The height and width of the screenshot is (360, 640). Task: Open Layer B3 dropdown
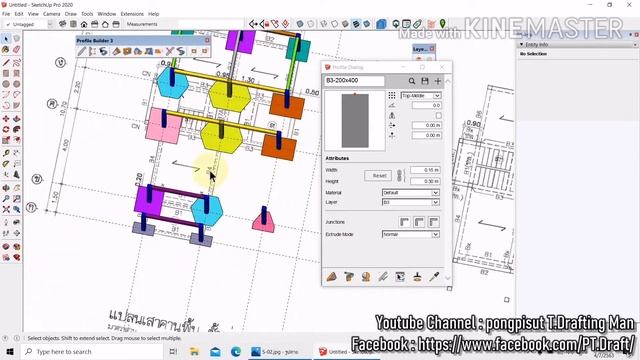click(x=411, y=202)
